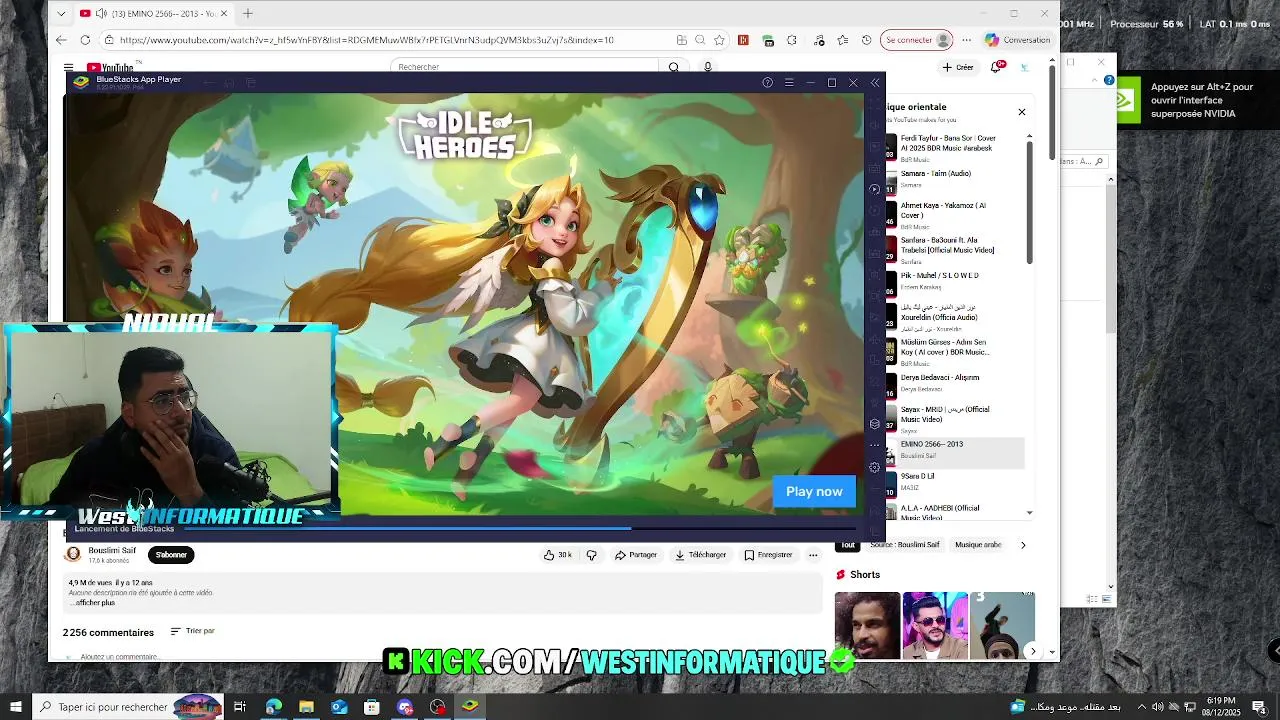Close the Musique orientale playlist panel
The width and height of the screenshot is (1280, 720).
1022,112
